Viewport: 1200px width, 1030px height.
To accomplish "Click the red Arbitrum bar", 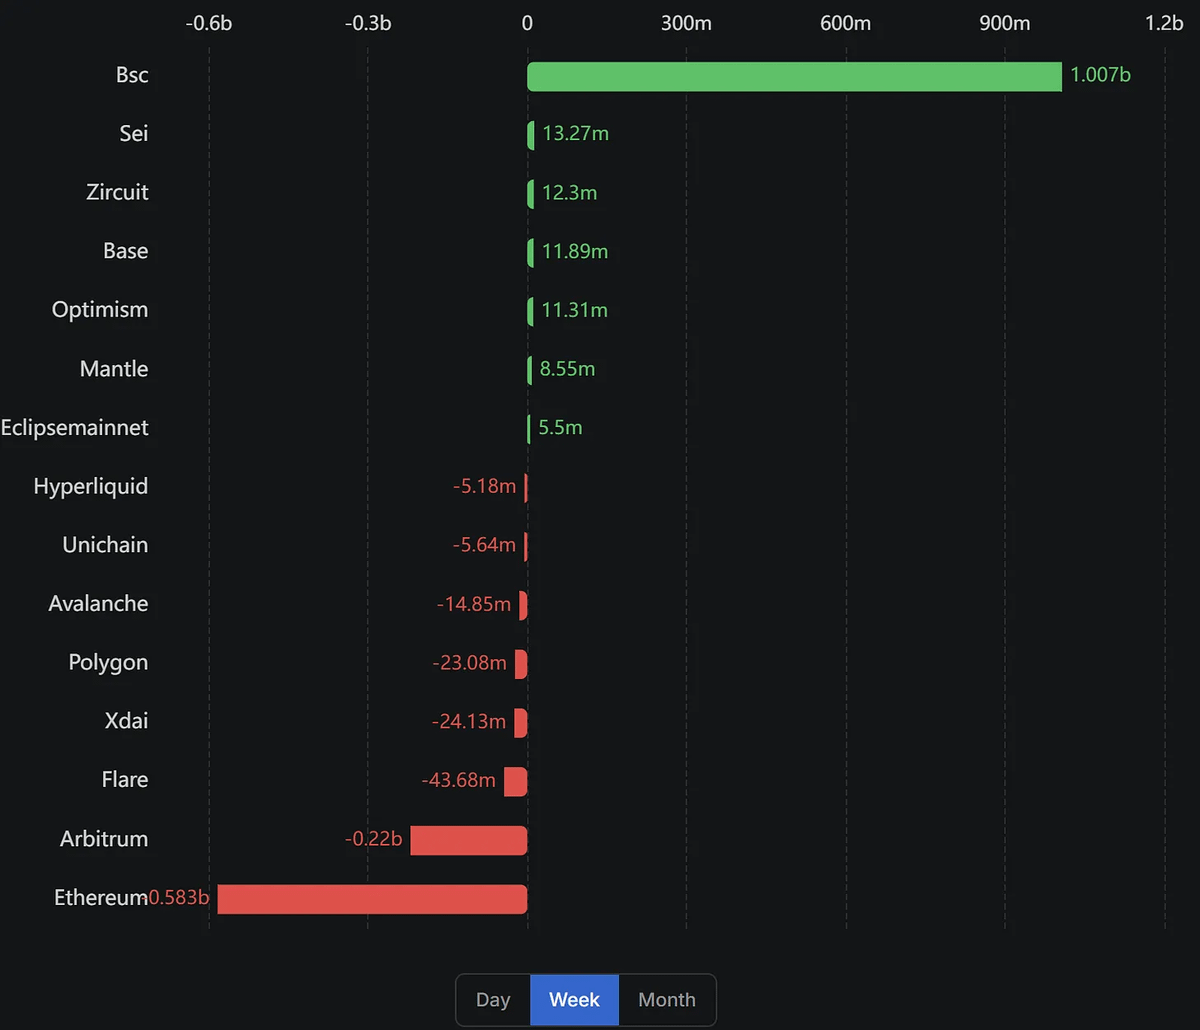I will (x=469, y=840).
